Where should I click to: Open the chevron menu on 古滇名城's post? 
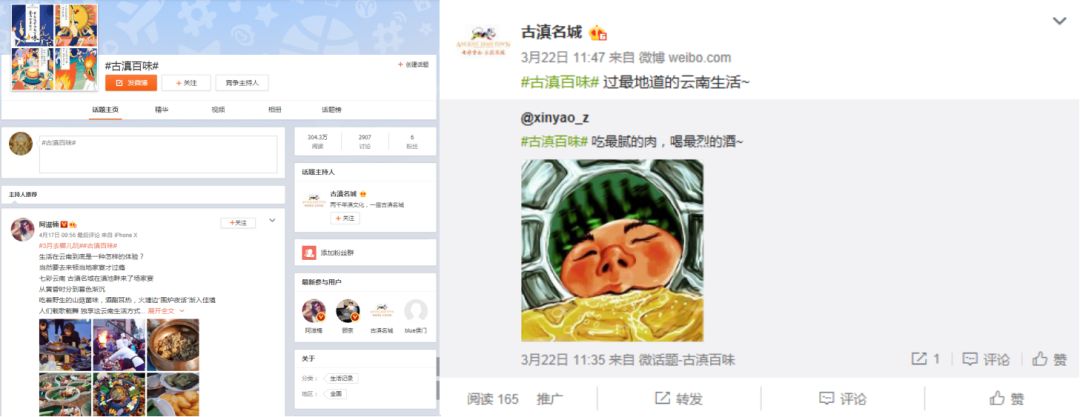[x=1059, y=21]
